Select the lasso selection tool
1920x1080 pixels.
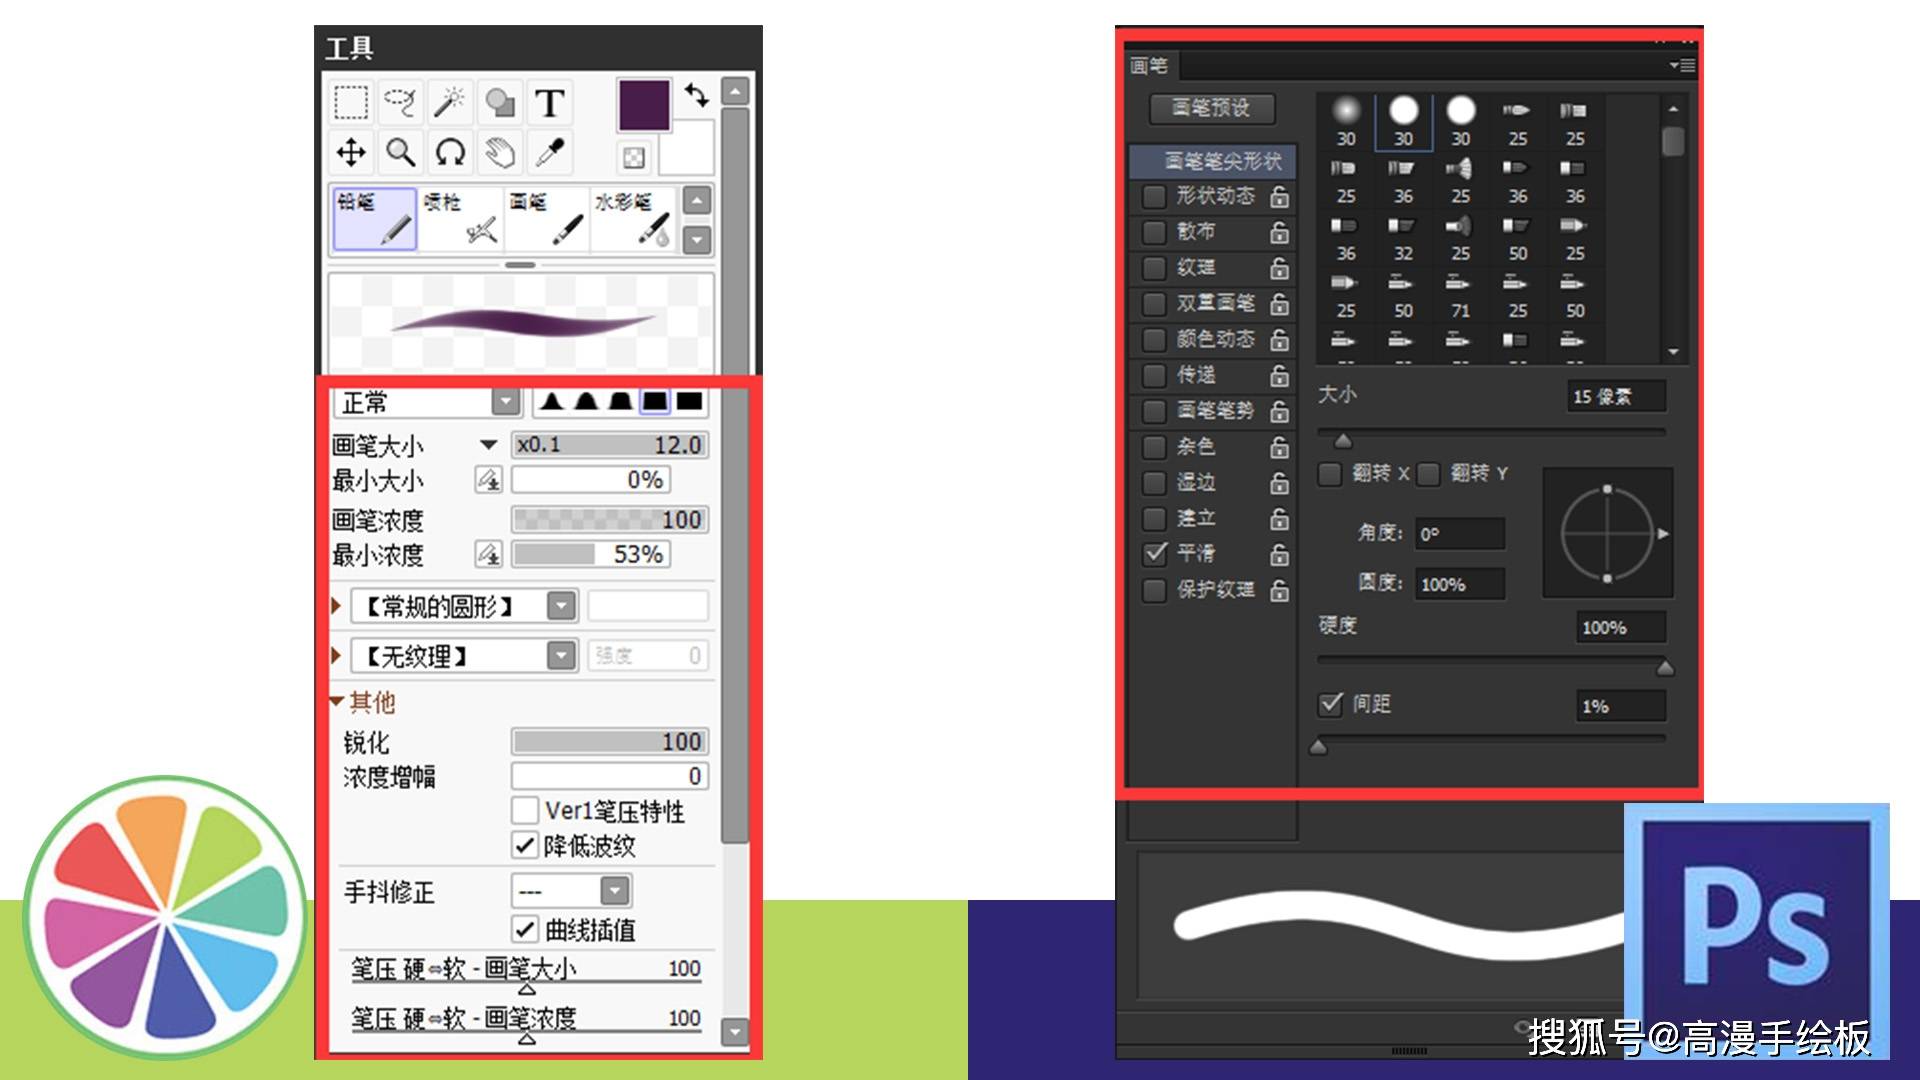tap(400, 103)
